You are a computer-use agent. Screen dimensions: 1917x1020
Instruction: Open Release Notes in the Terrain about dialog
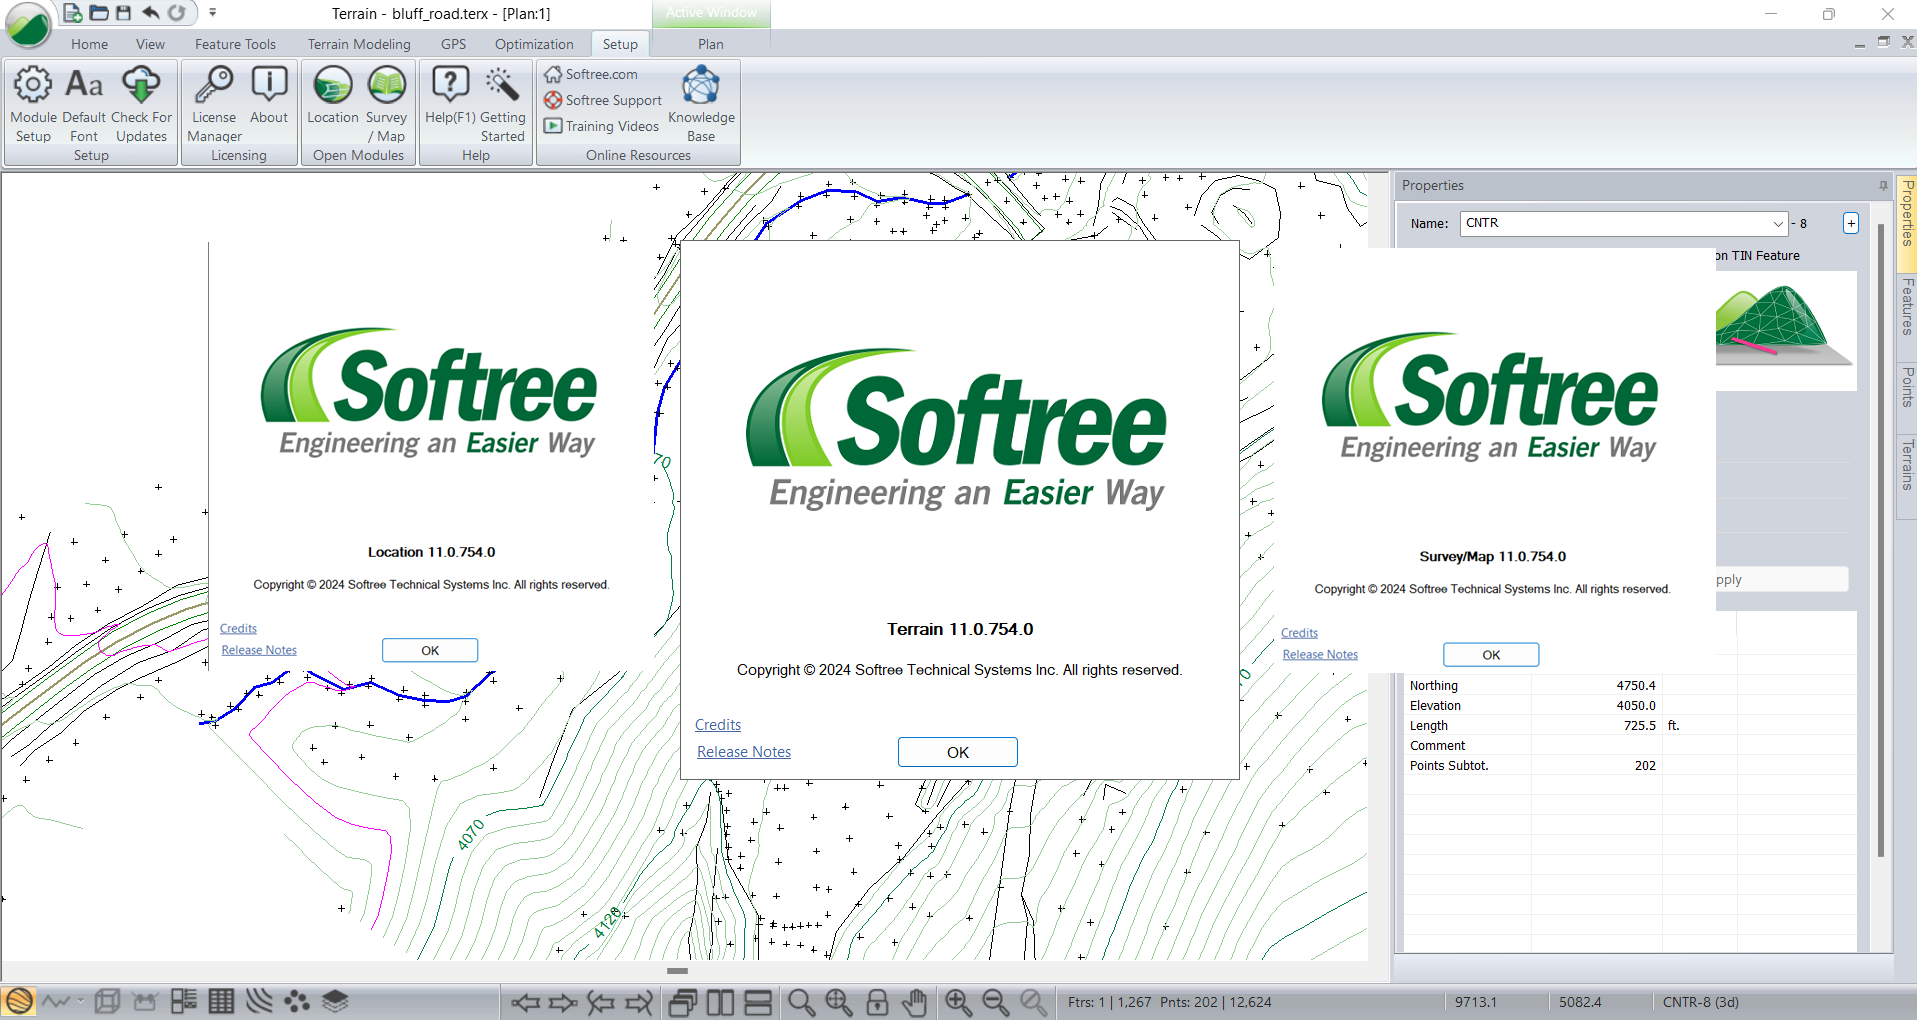click(x=744, y=752)
